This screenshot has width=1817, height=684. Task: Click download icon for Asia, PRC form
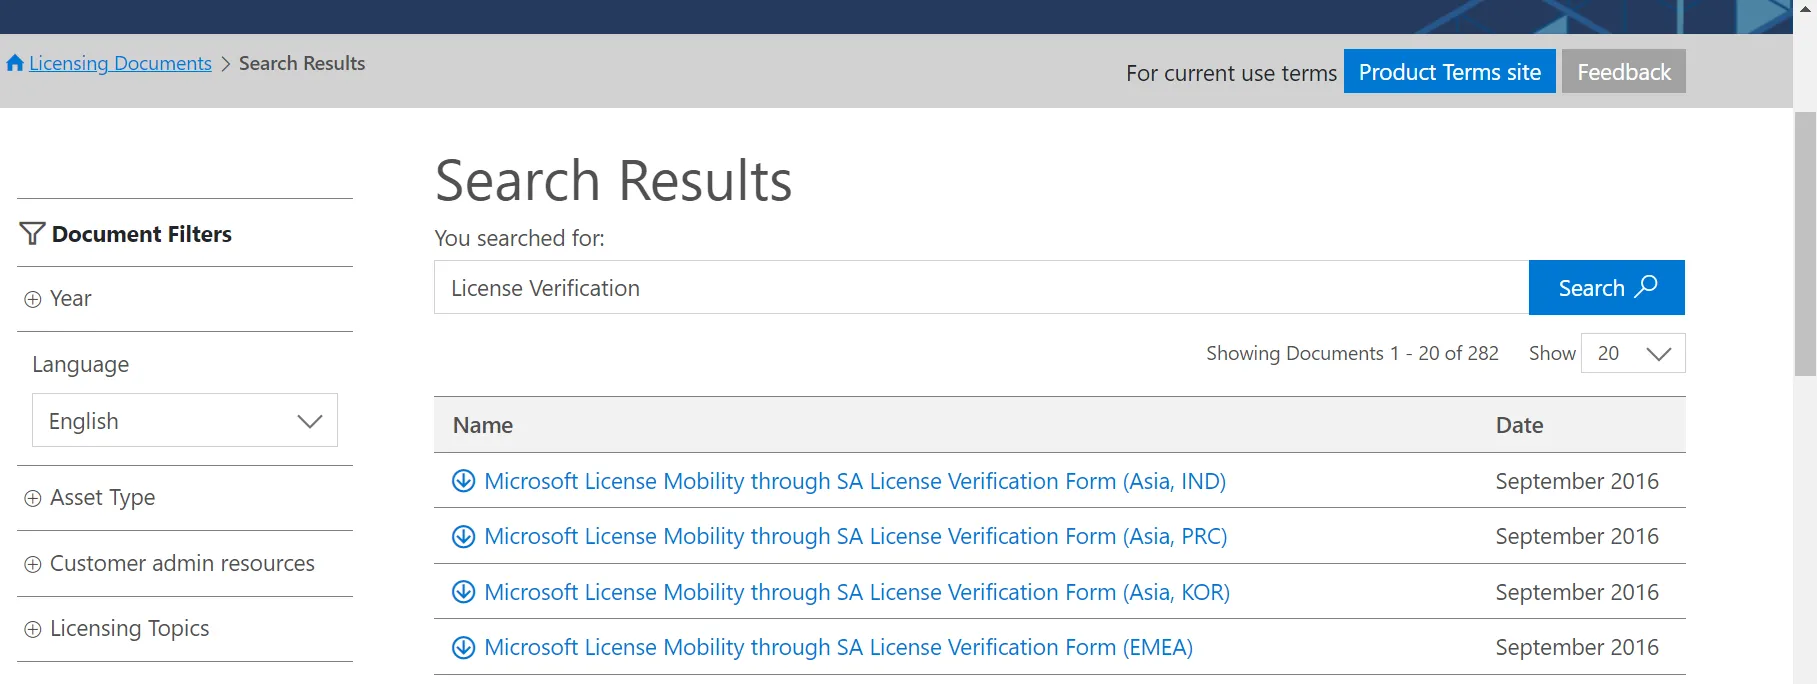click(x=463, y=536)
